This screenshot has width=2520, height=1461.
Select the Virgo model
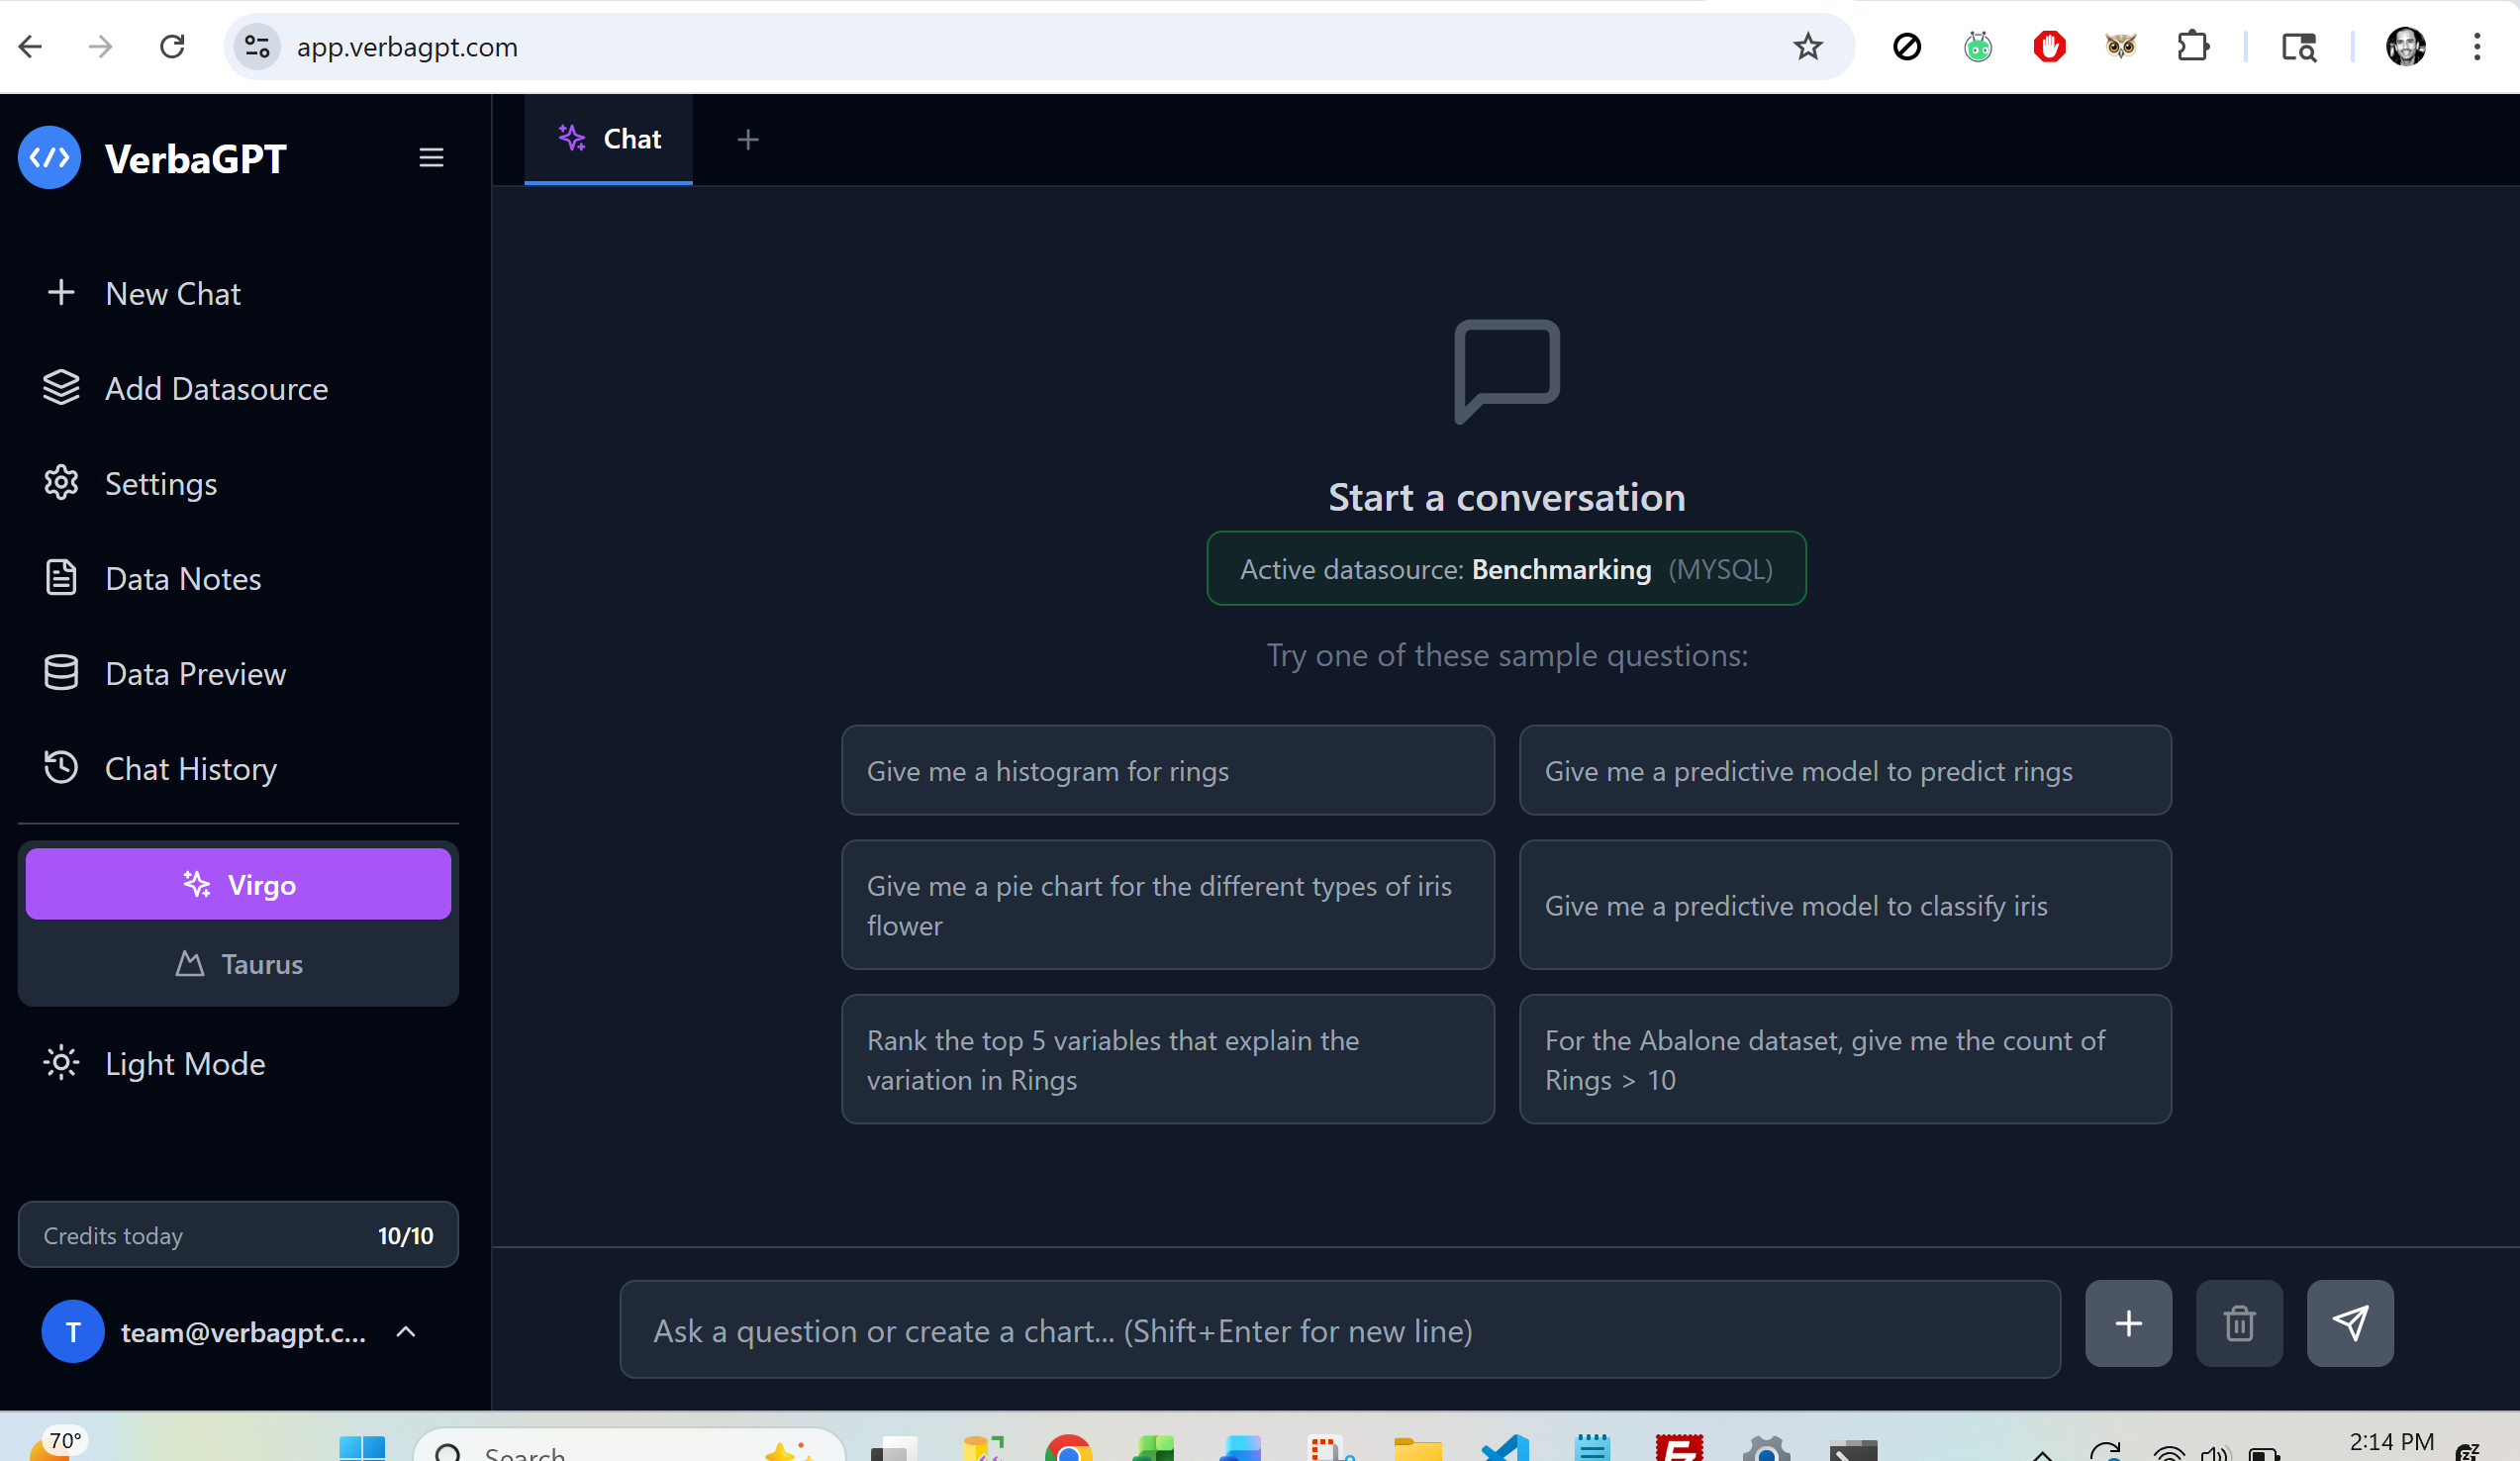(238, 884)
